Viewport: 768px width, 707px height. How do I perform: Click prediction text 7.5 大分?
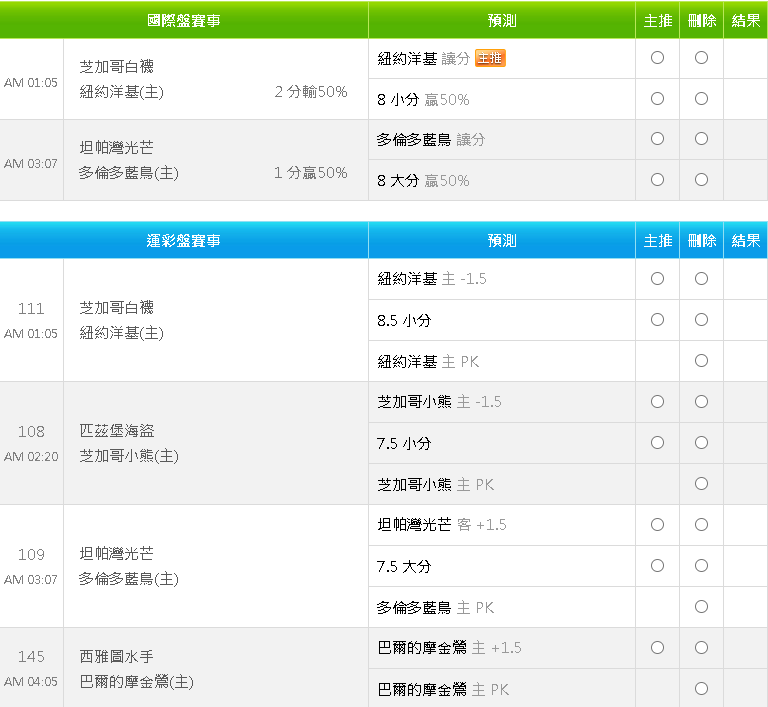[x=404, y=566]
